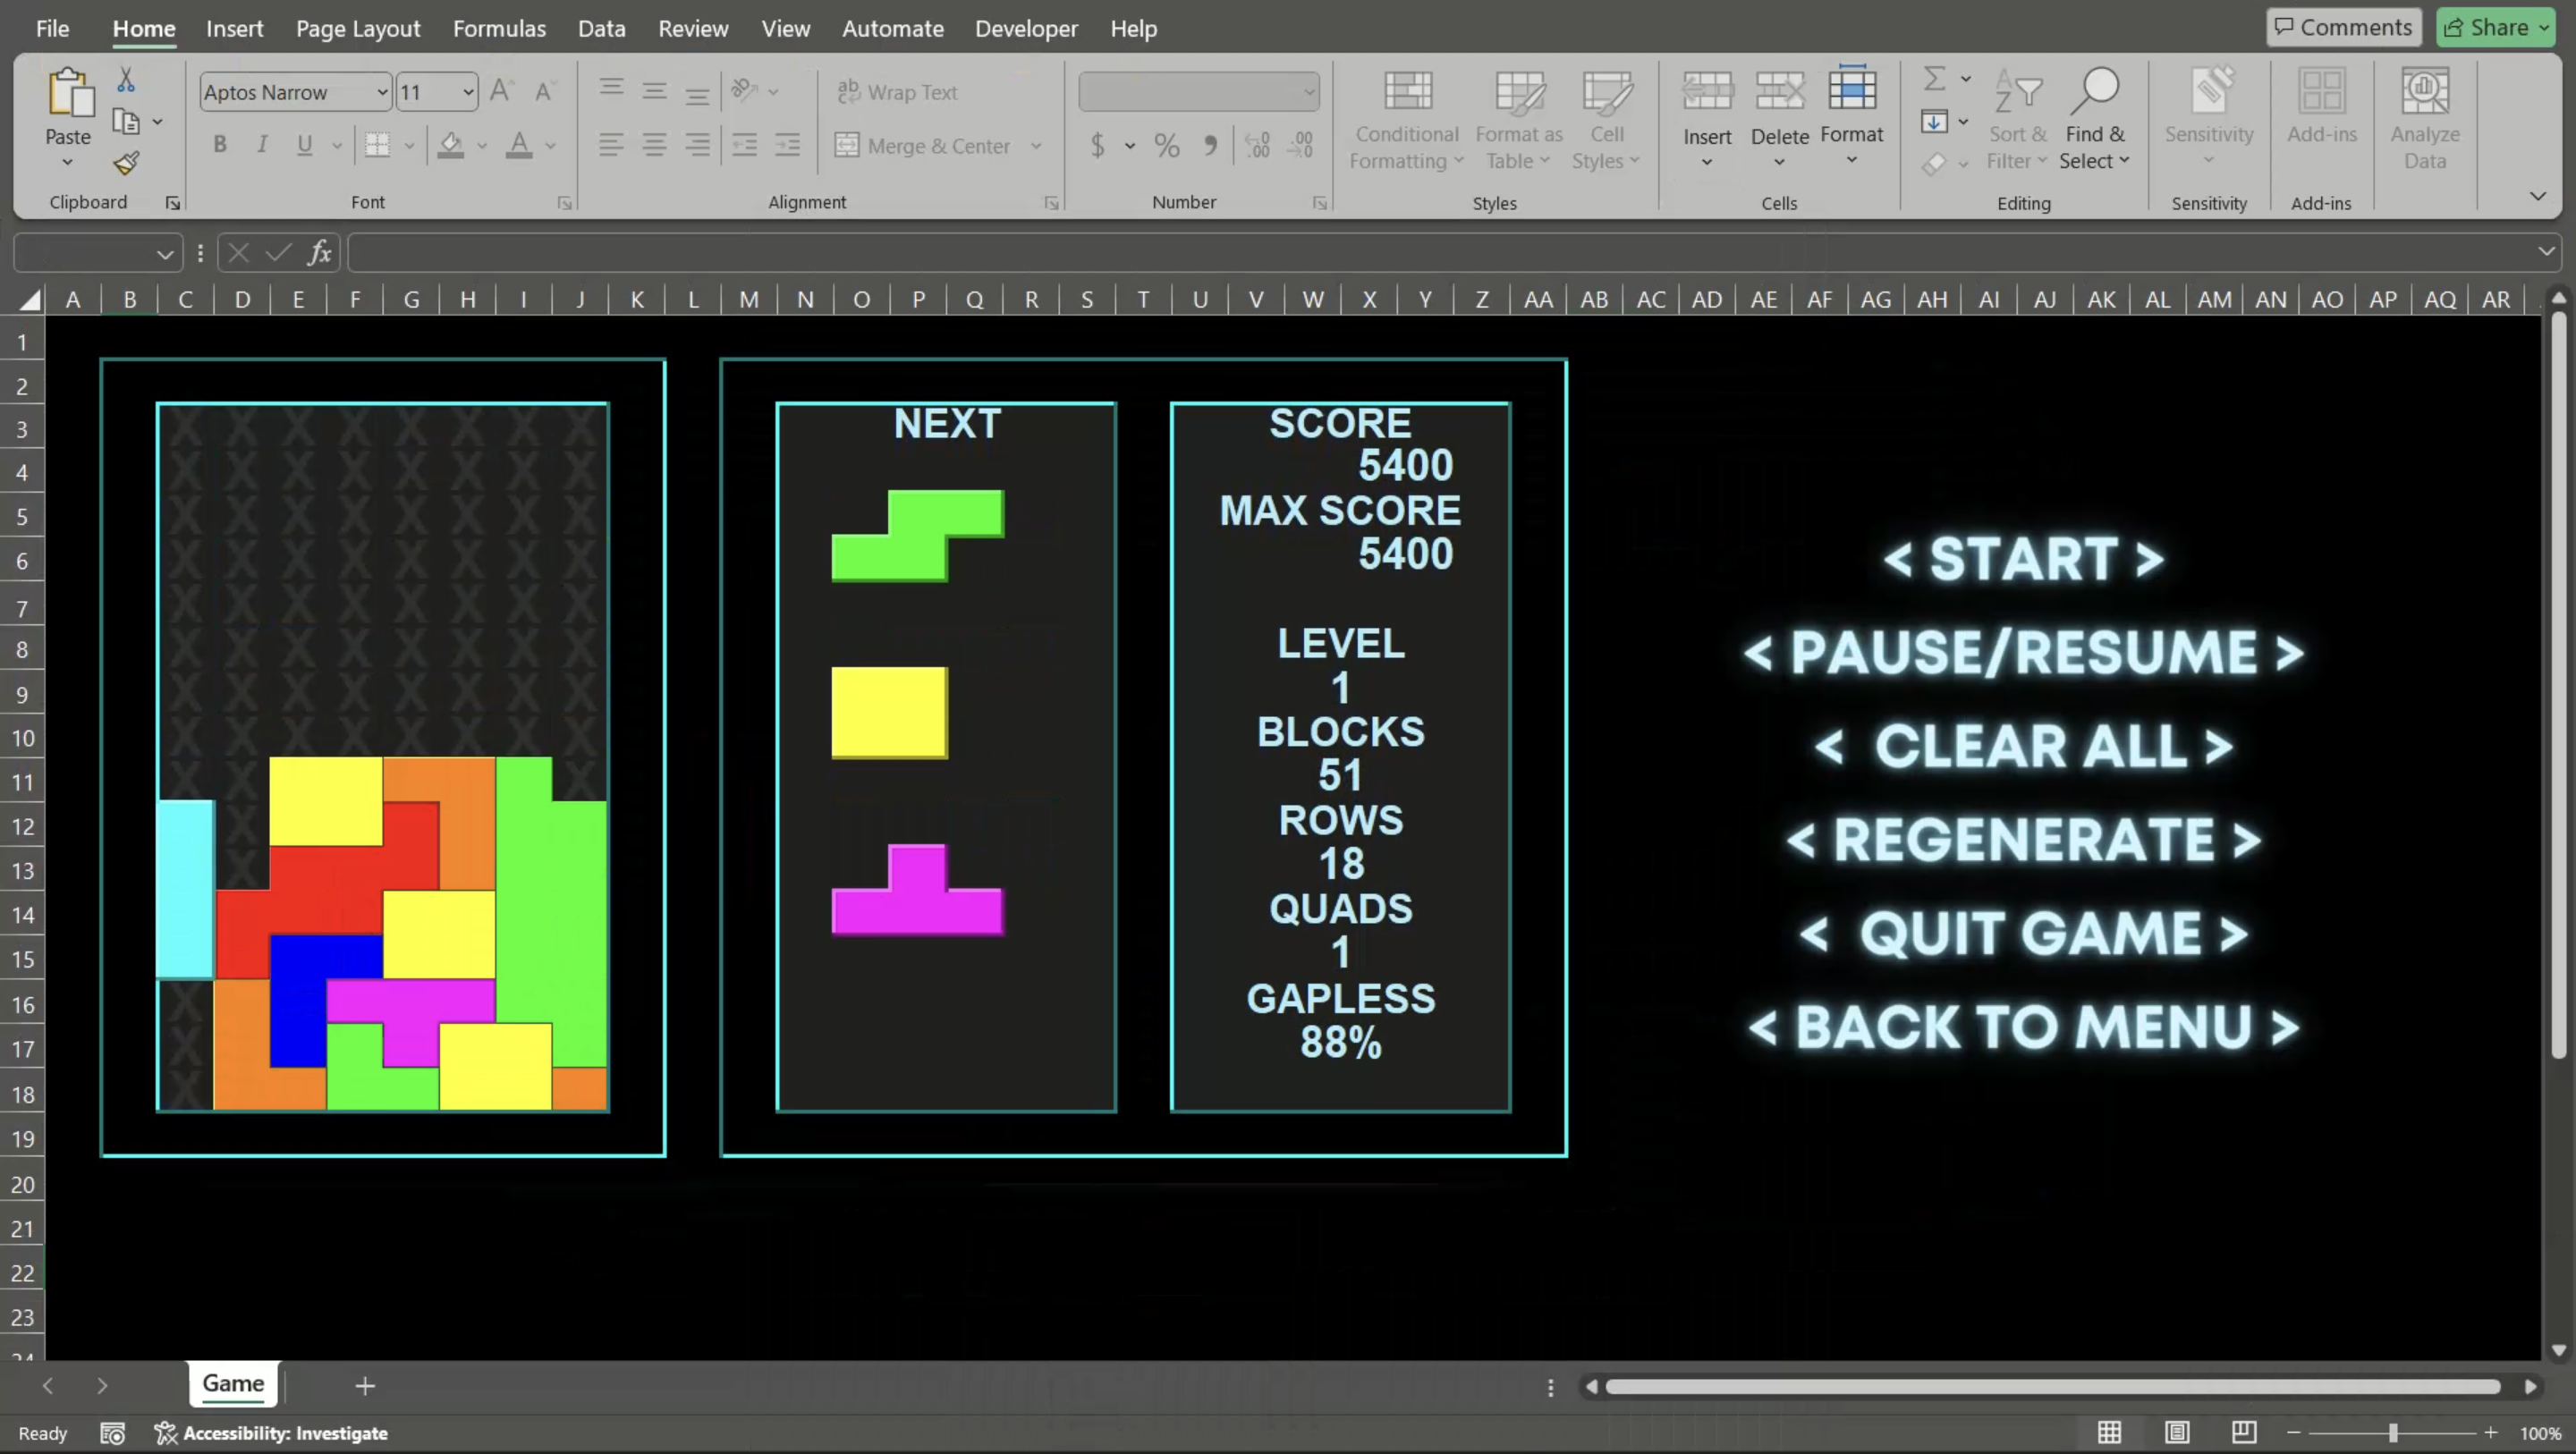Open the Format cells icon
2576x1454 pixels.
click(x=1851, y=90)
